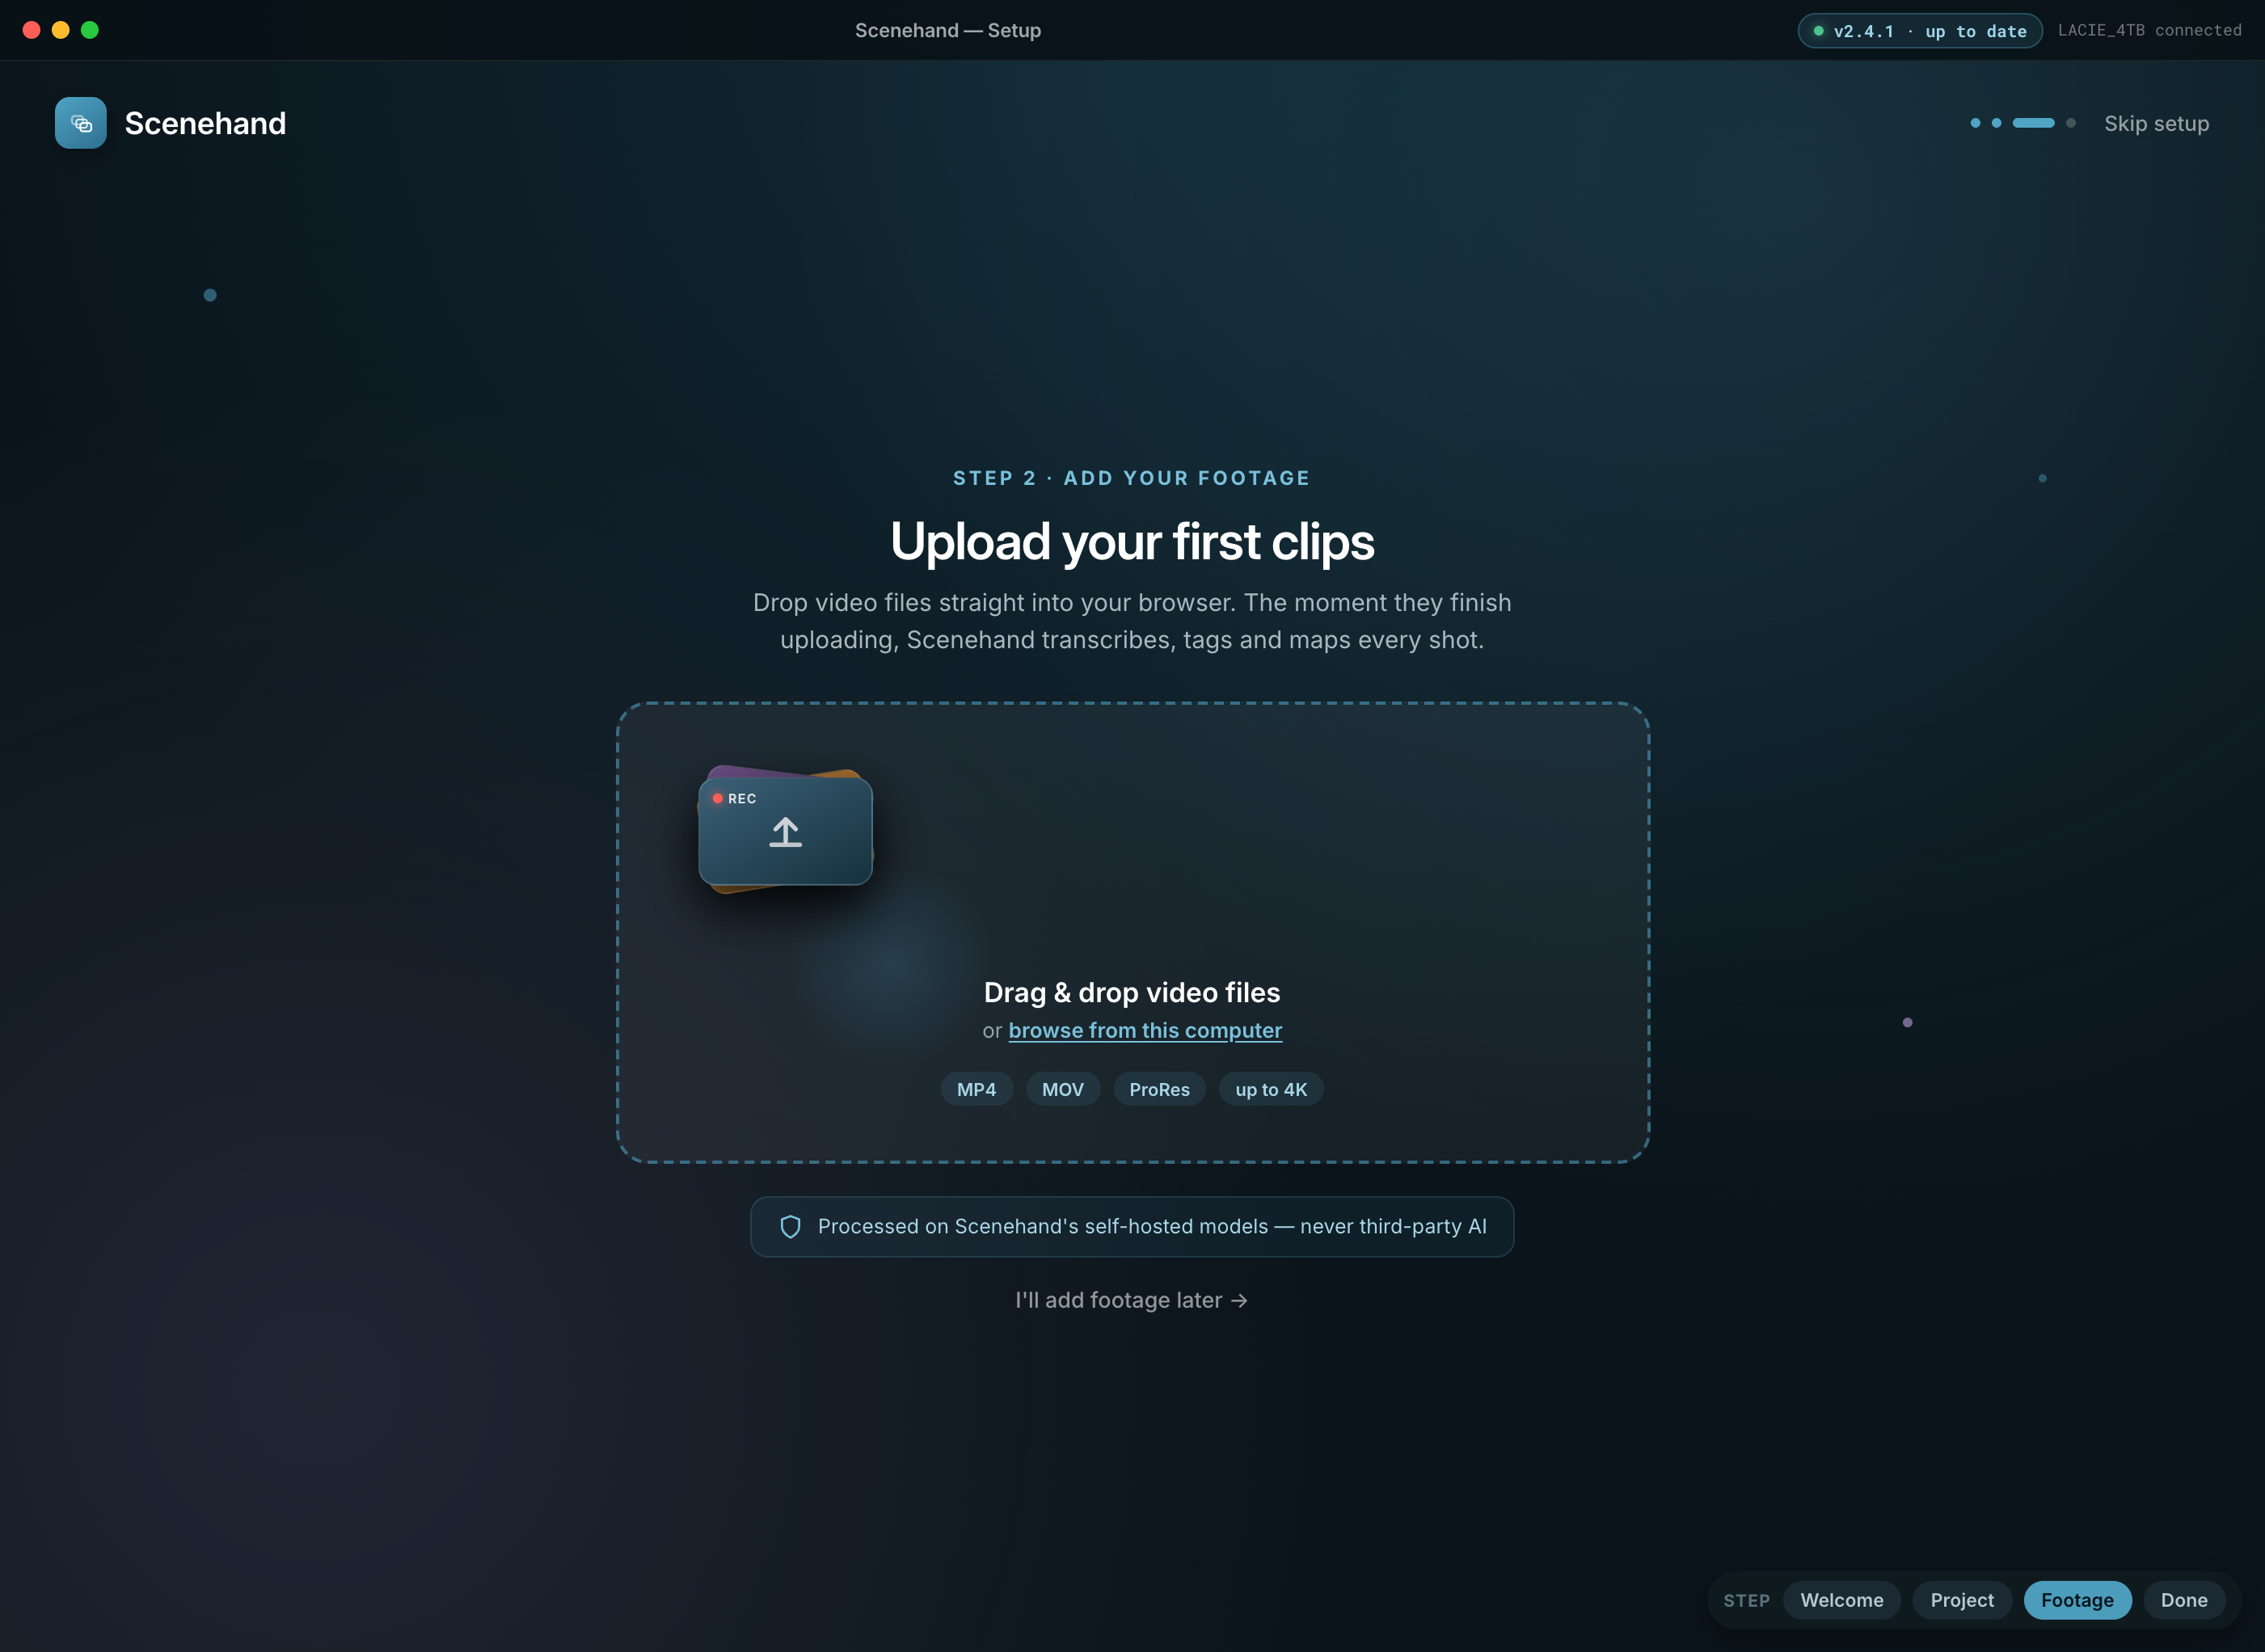Jump to the Done step
Image resolution: width=2265 pixels, height=1652 pixels.
(2184, 1600)
